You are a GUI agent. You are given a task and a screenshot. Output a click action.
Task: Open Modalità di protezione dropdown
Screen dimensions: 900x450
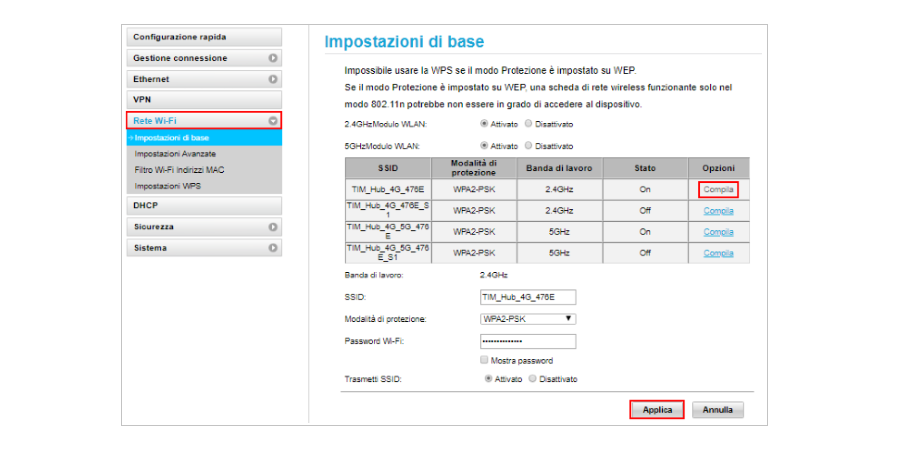click(527, 319)
